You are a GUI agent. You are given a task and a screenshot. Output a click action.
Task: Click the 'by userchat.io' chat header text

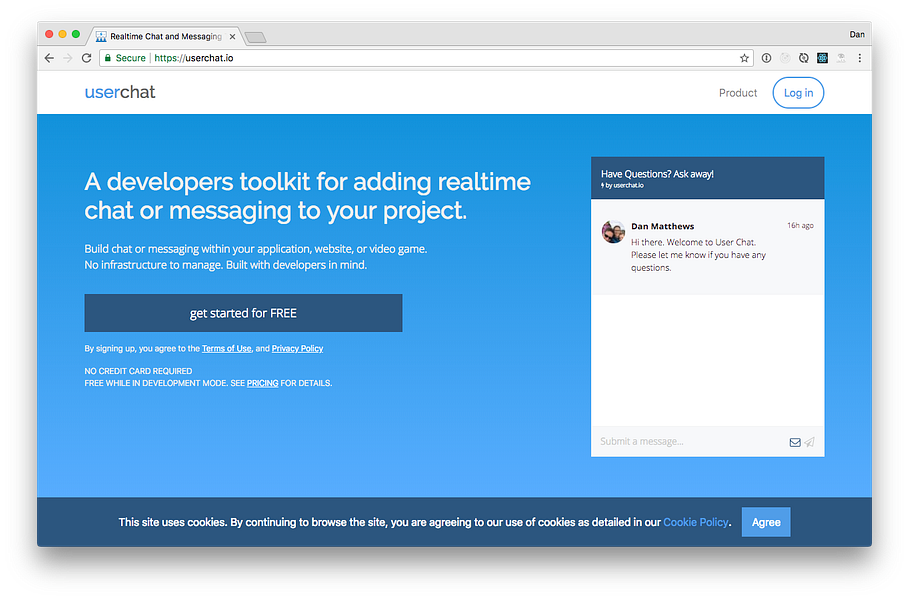[x=622, y=186]
